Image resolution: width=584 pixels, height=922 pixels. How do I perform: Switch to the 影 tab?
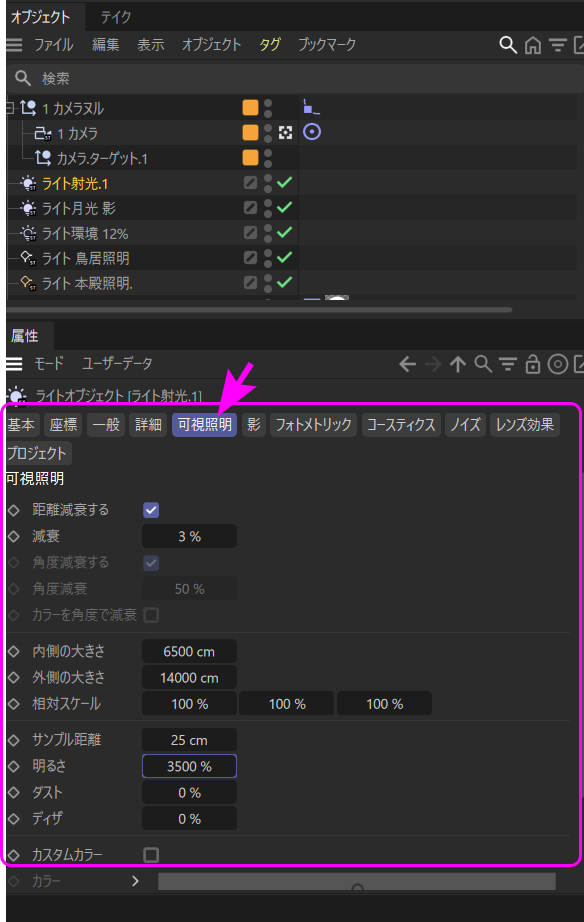click(x=254, y=425)
